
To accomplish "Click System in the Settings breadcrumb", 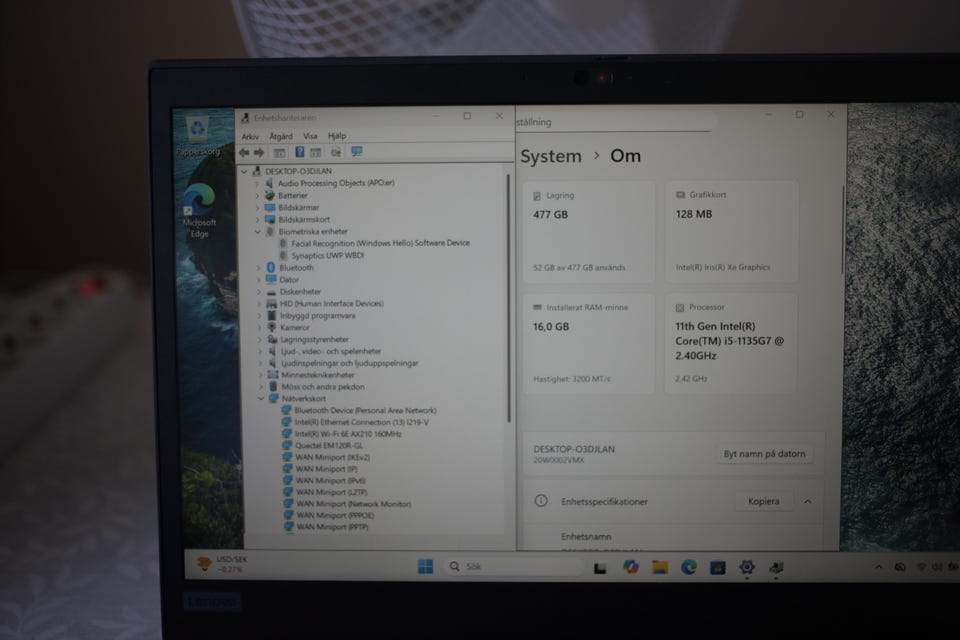I will click(x=550, y=156).
